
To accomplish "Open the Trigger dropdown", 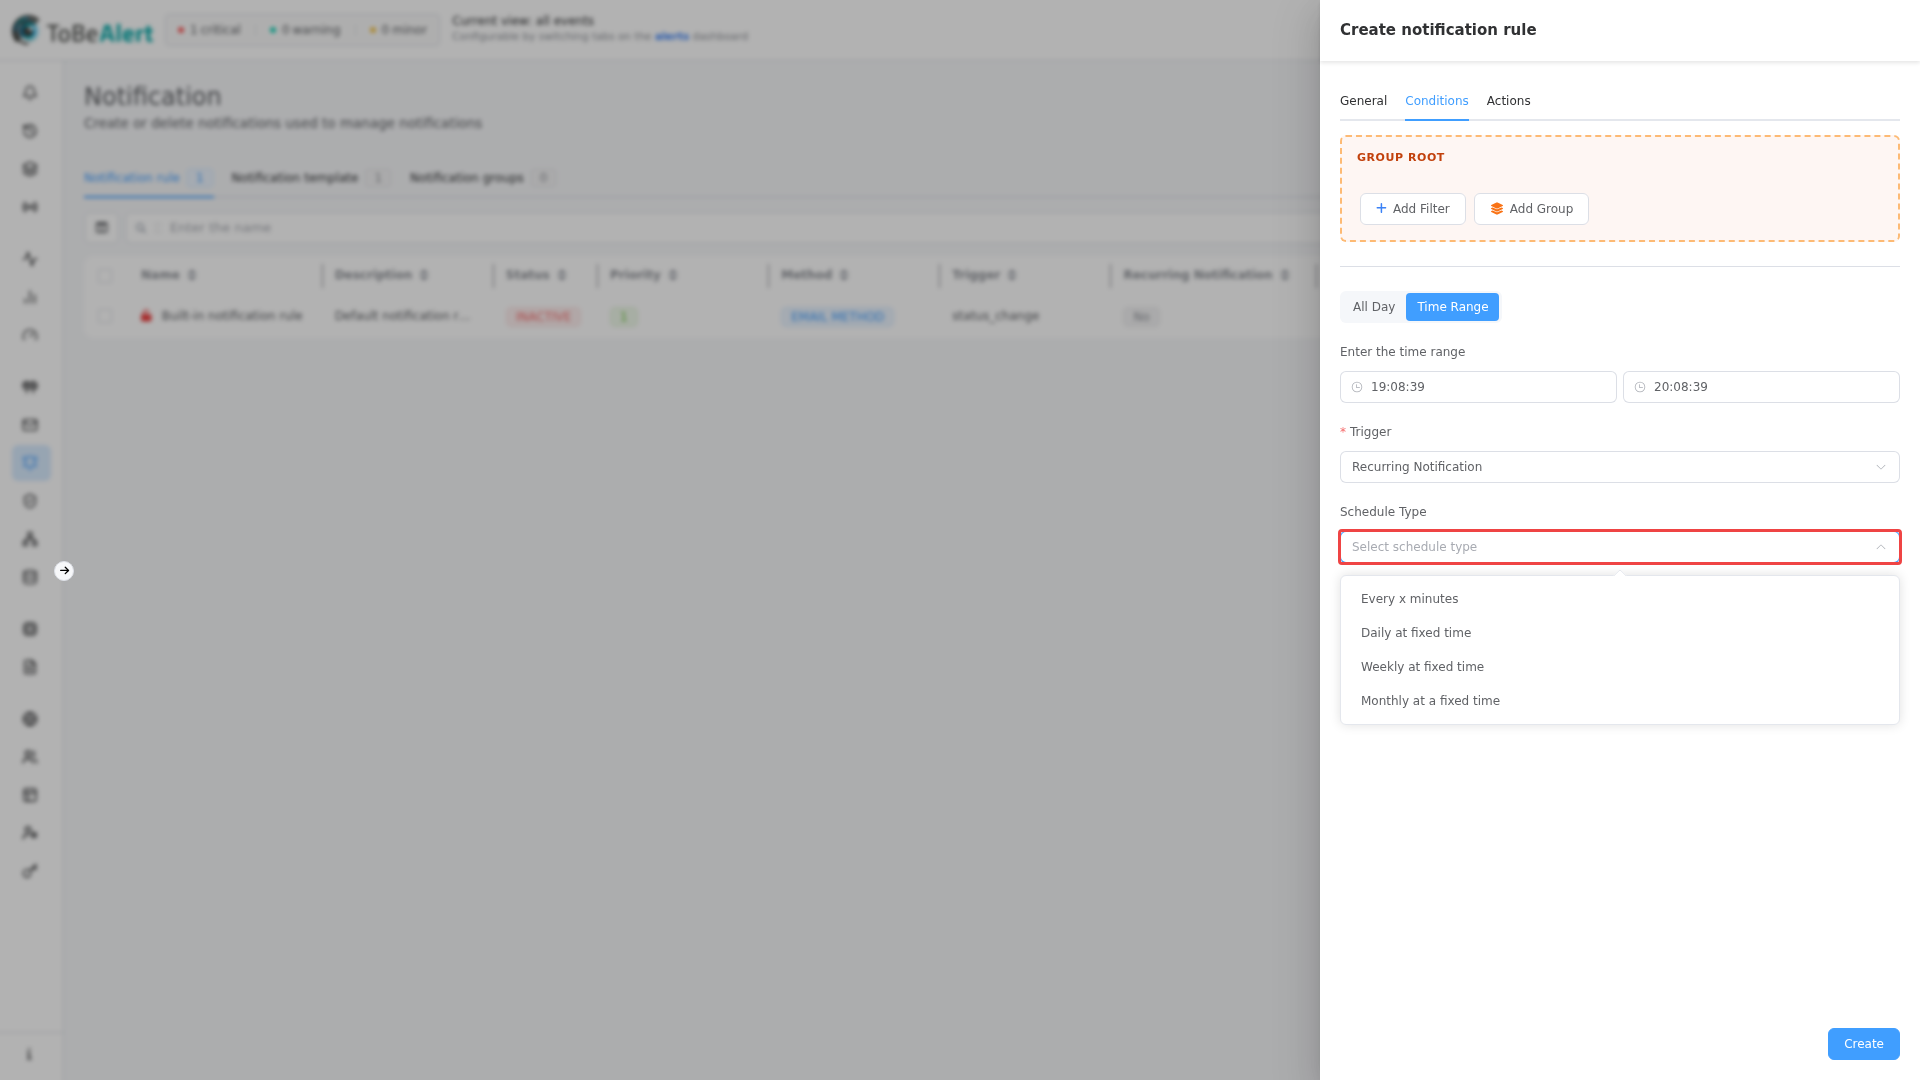I will tap(1619, 467).
